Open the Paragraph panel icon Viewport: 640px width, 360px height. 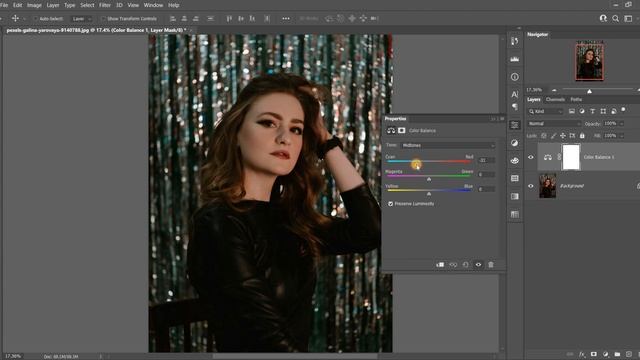coord(515,107)
